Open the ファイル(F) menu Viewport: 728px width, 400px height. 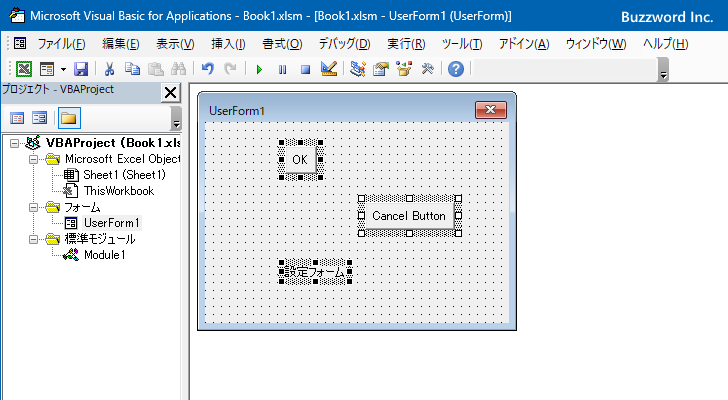(x=61, y=44)
